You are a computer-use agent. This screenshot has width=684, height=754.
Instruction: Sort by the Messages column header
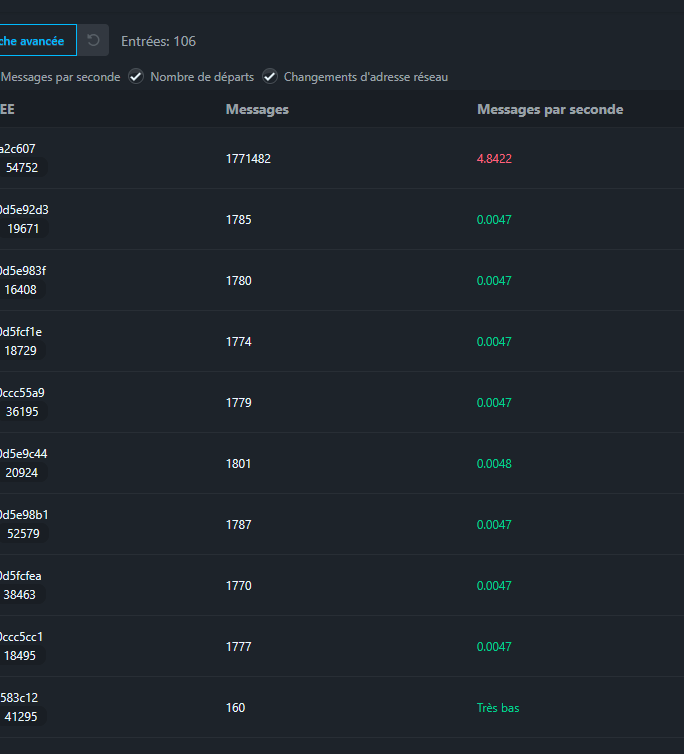click(x=257, y=109)
